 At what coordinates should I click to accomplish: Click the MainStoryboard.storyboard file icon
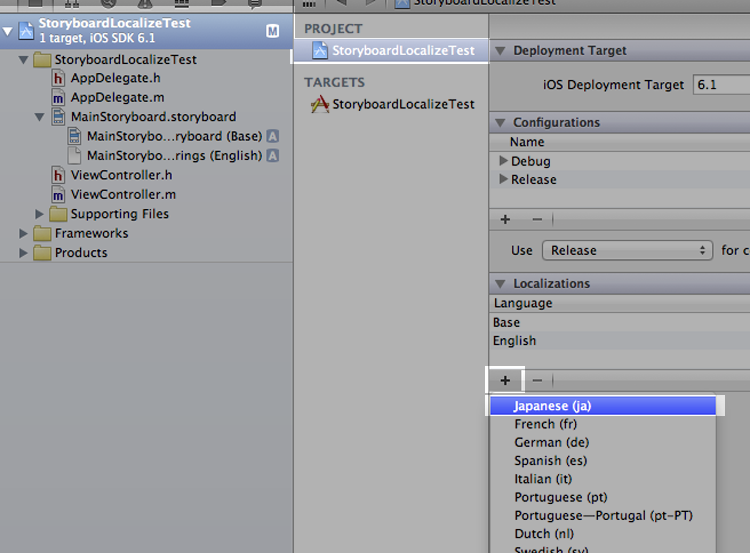(x=58, y=117)
